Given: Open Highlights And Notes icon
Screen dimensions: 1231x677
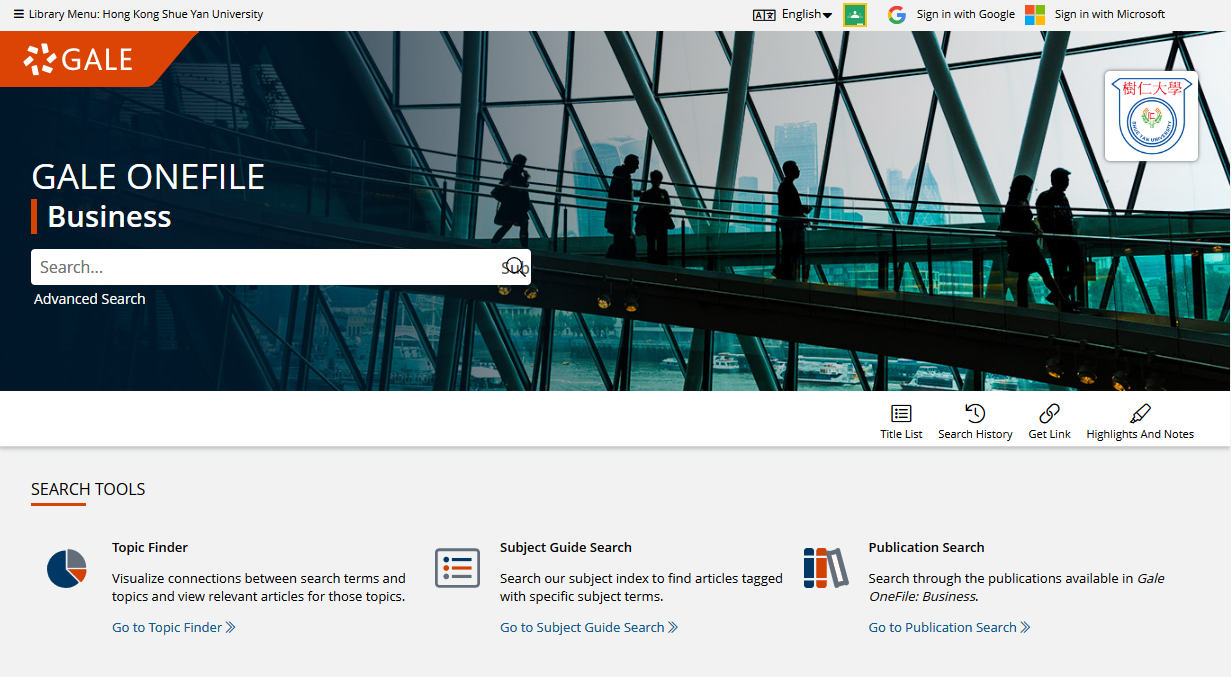Looking at the screenshot, I should [1140, 414].
